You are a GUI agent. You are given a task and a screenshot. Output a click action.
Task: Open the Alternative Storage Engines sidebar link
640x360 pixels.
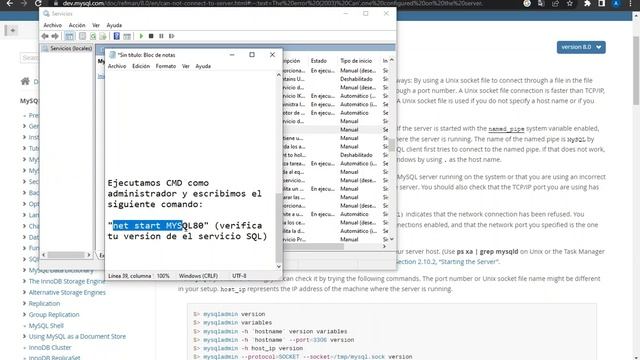click(67, 292)
